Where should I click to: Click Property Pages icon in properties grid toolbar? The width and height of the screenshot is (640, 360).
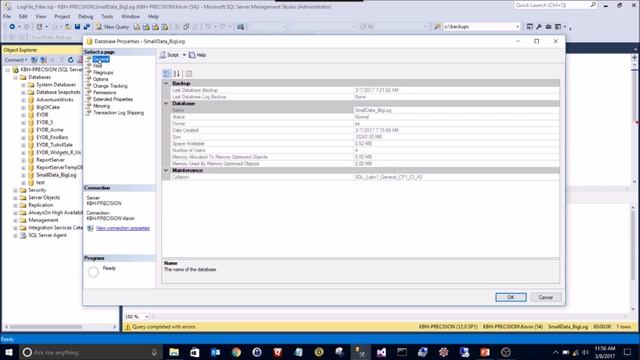pyautogui.click(x=188, y=73)
